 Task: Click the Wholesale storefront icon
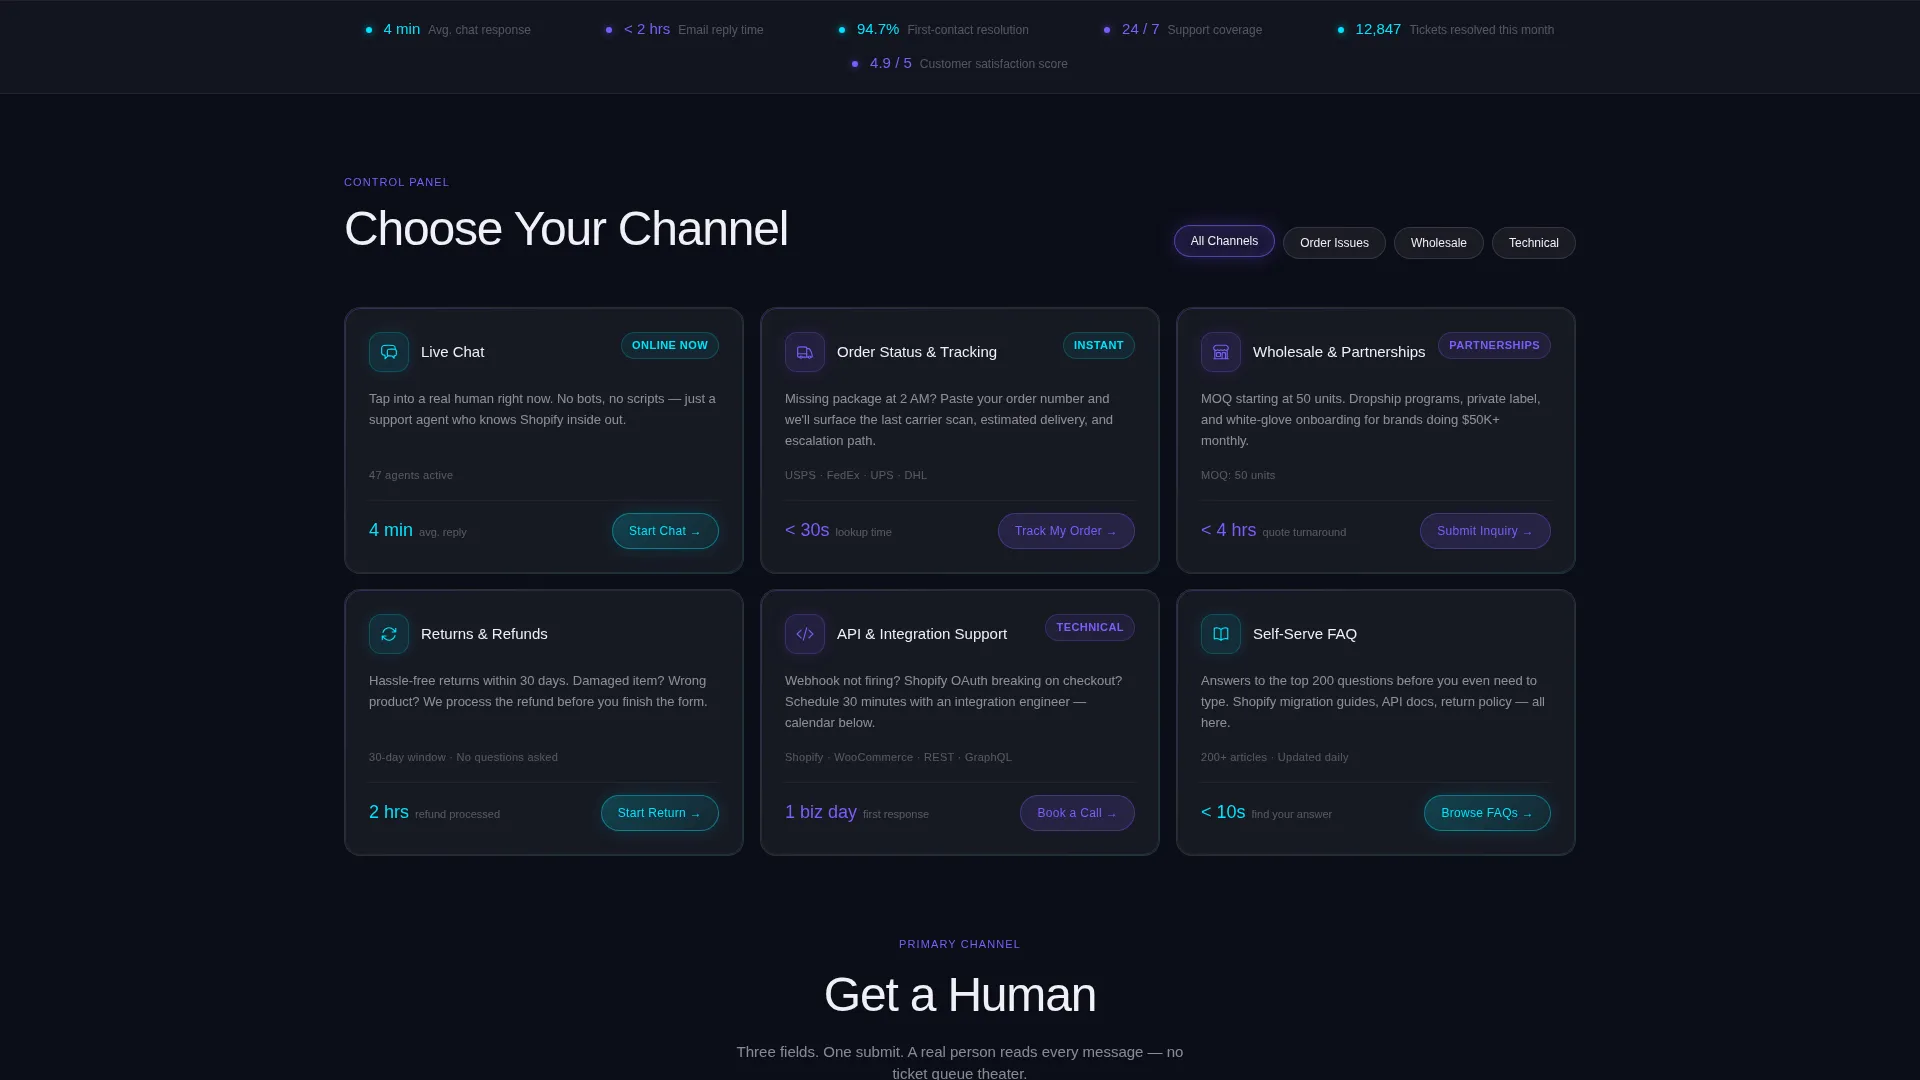point(1221,352)
